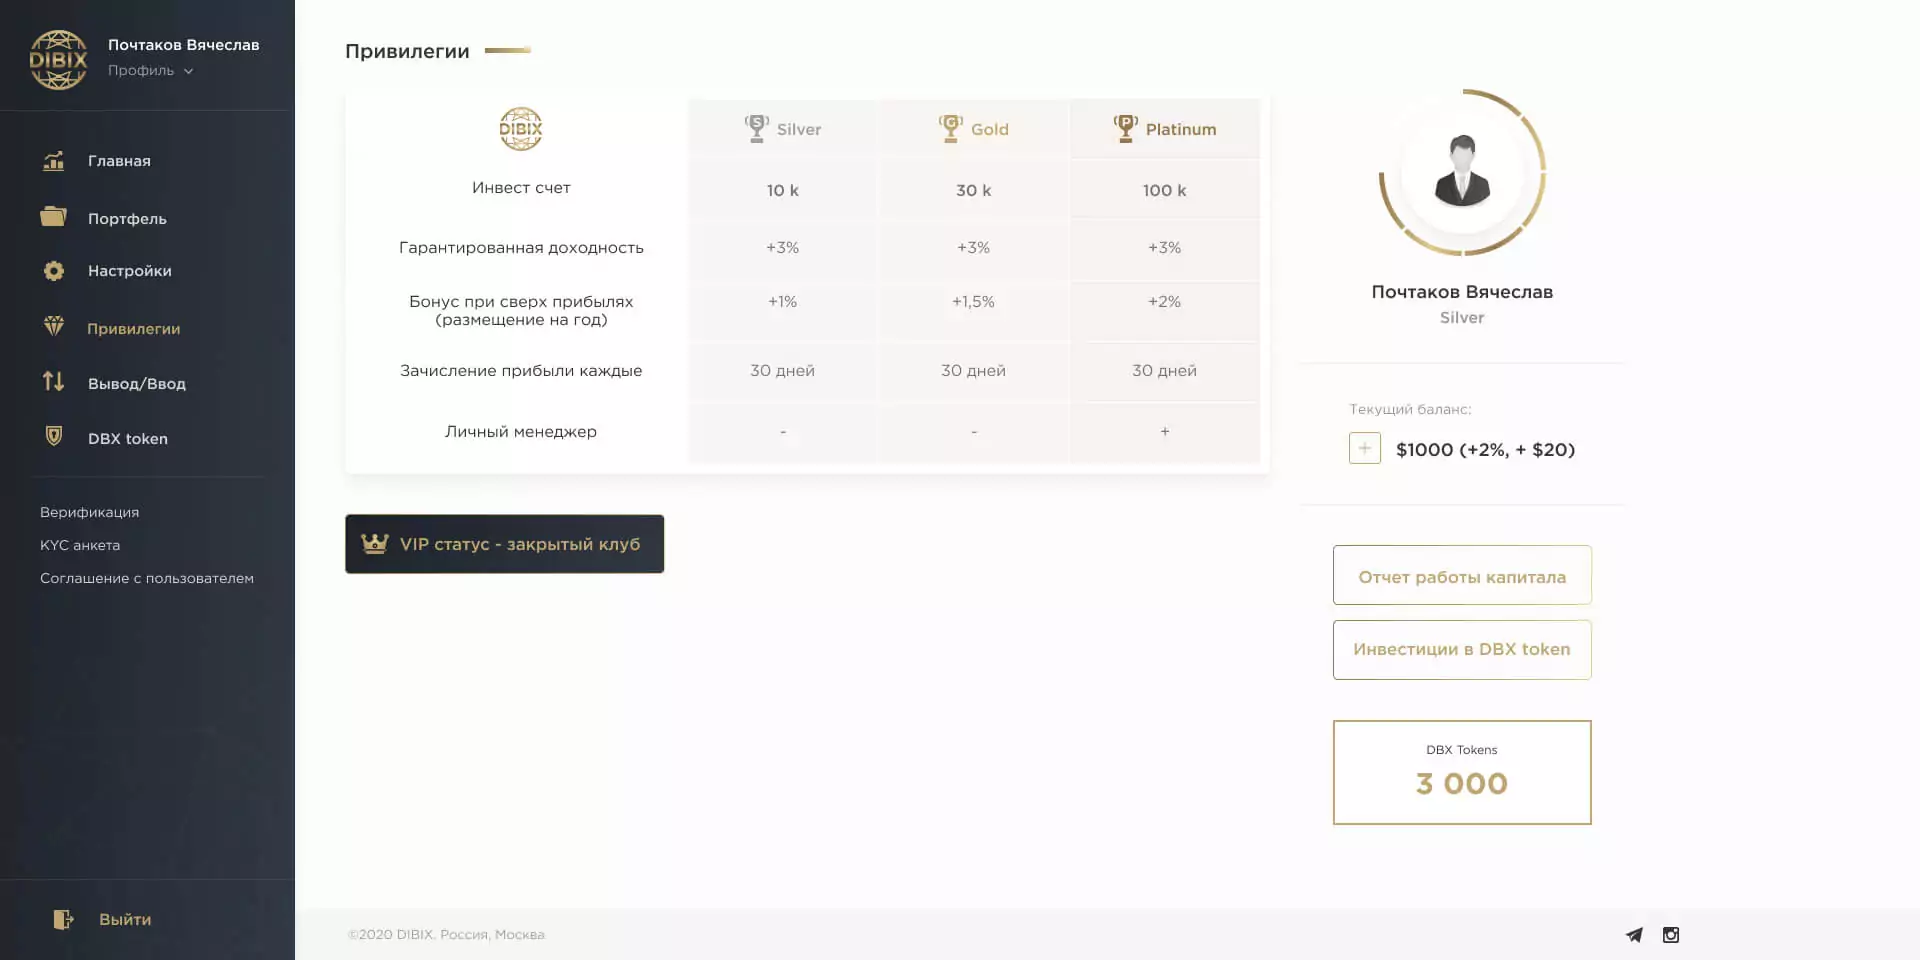Screen dimensions: 1920x960
Task: Open DBX token menu item
Action: [x=128, y=439]
